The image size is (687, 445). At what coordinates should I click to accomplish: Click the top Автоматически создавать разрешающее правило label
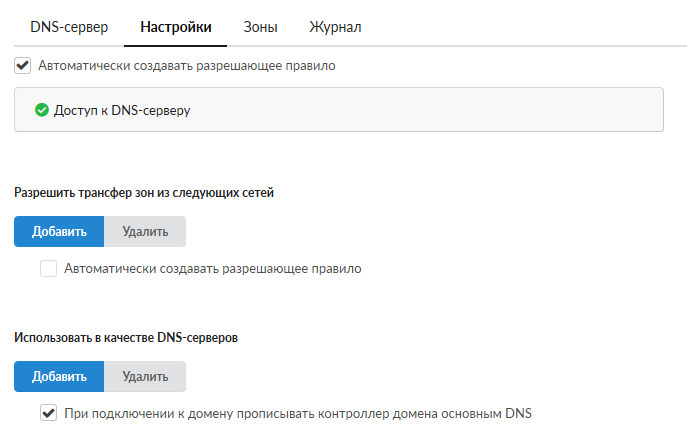[x=186, y=66]
